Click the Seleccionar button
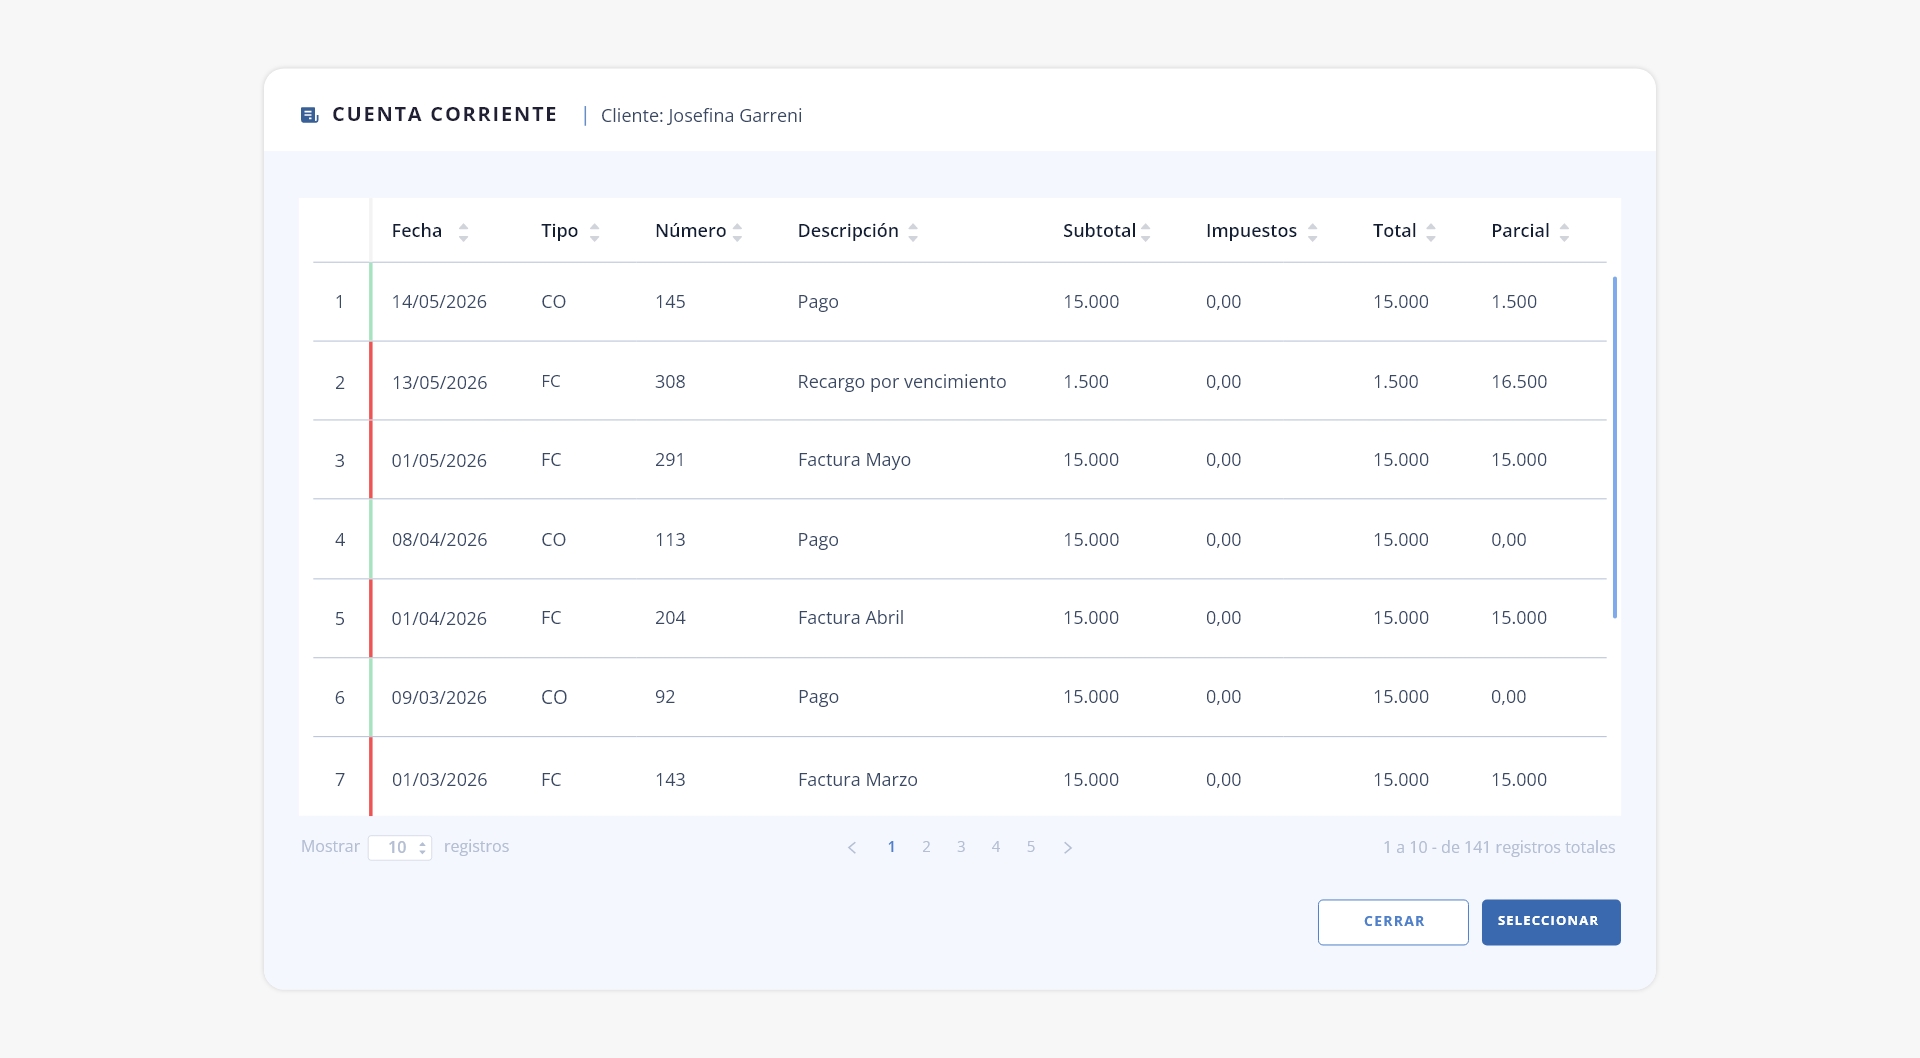Viewport: 1920px width, 1058px height. [1551, 922]
